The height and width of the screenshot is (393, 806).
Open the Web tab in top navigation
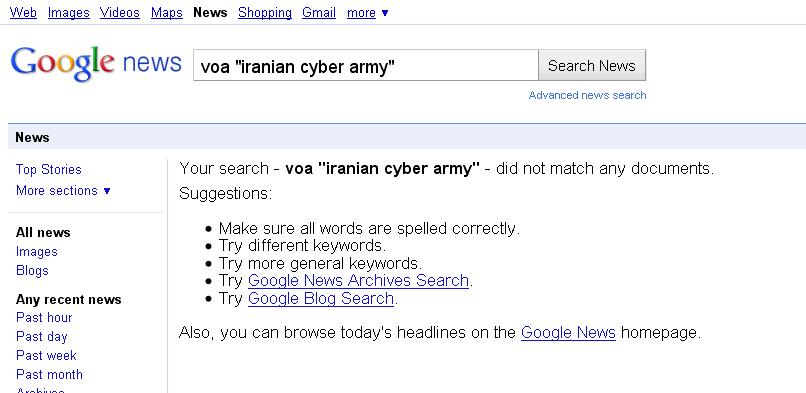[23, 13]
